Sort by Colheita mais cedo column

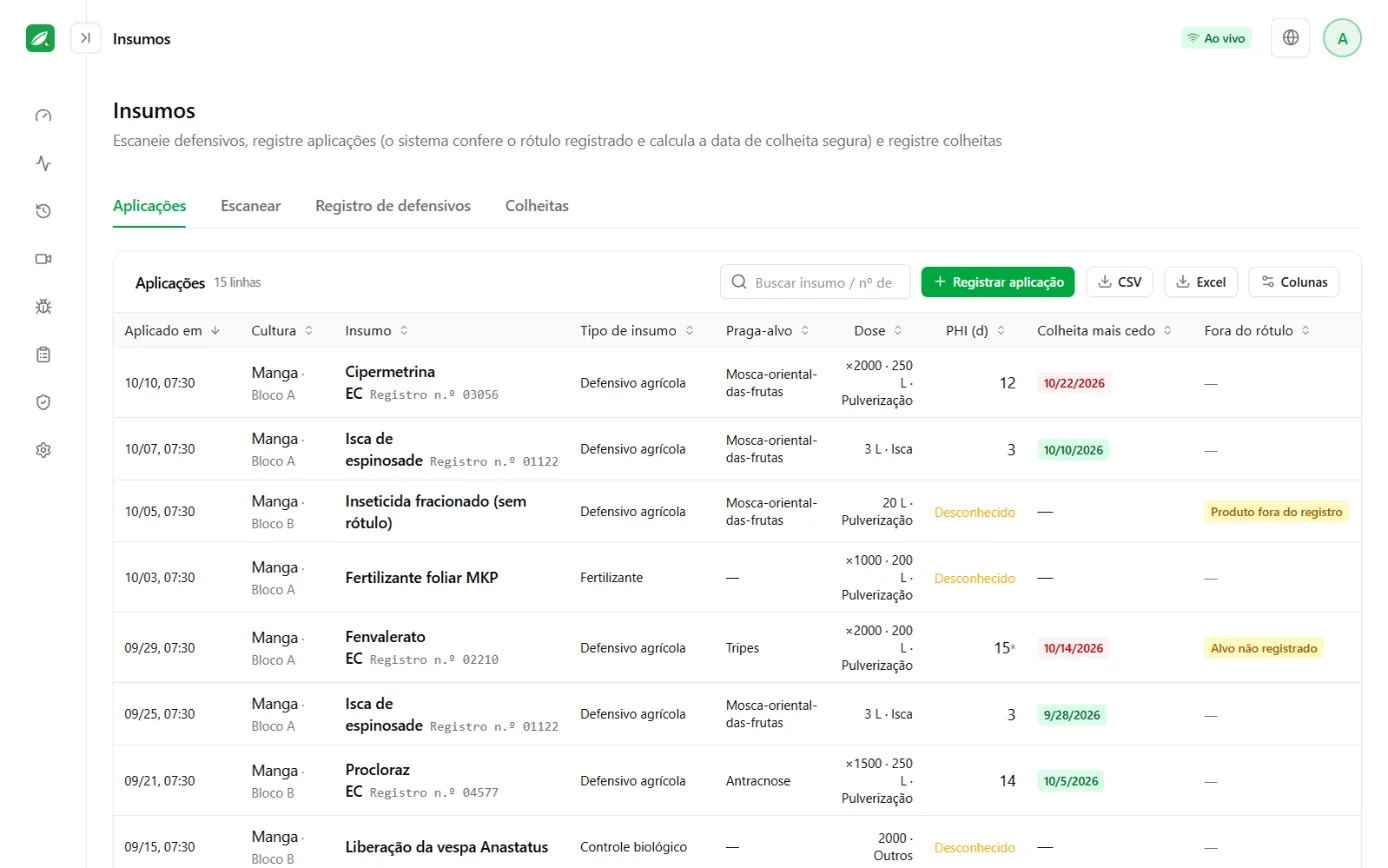click(x=1105, y=330)
